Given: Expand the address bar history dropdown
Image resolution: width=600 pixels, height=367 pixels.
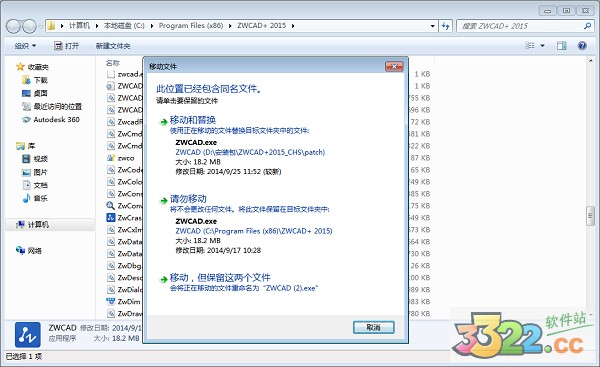Looking at the screenshot, I should pyautogui.click(x=432, y=26).
